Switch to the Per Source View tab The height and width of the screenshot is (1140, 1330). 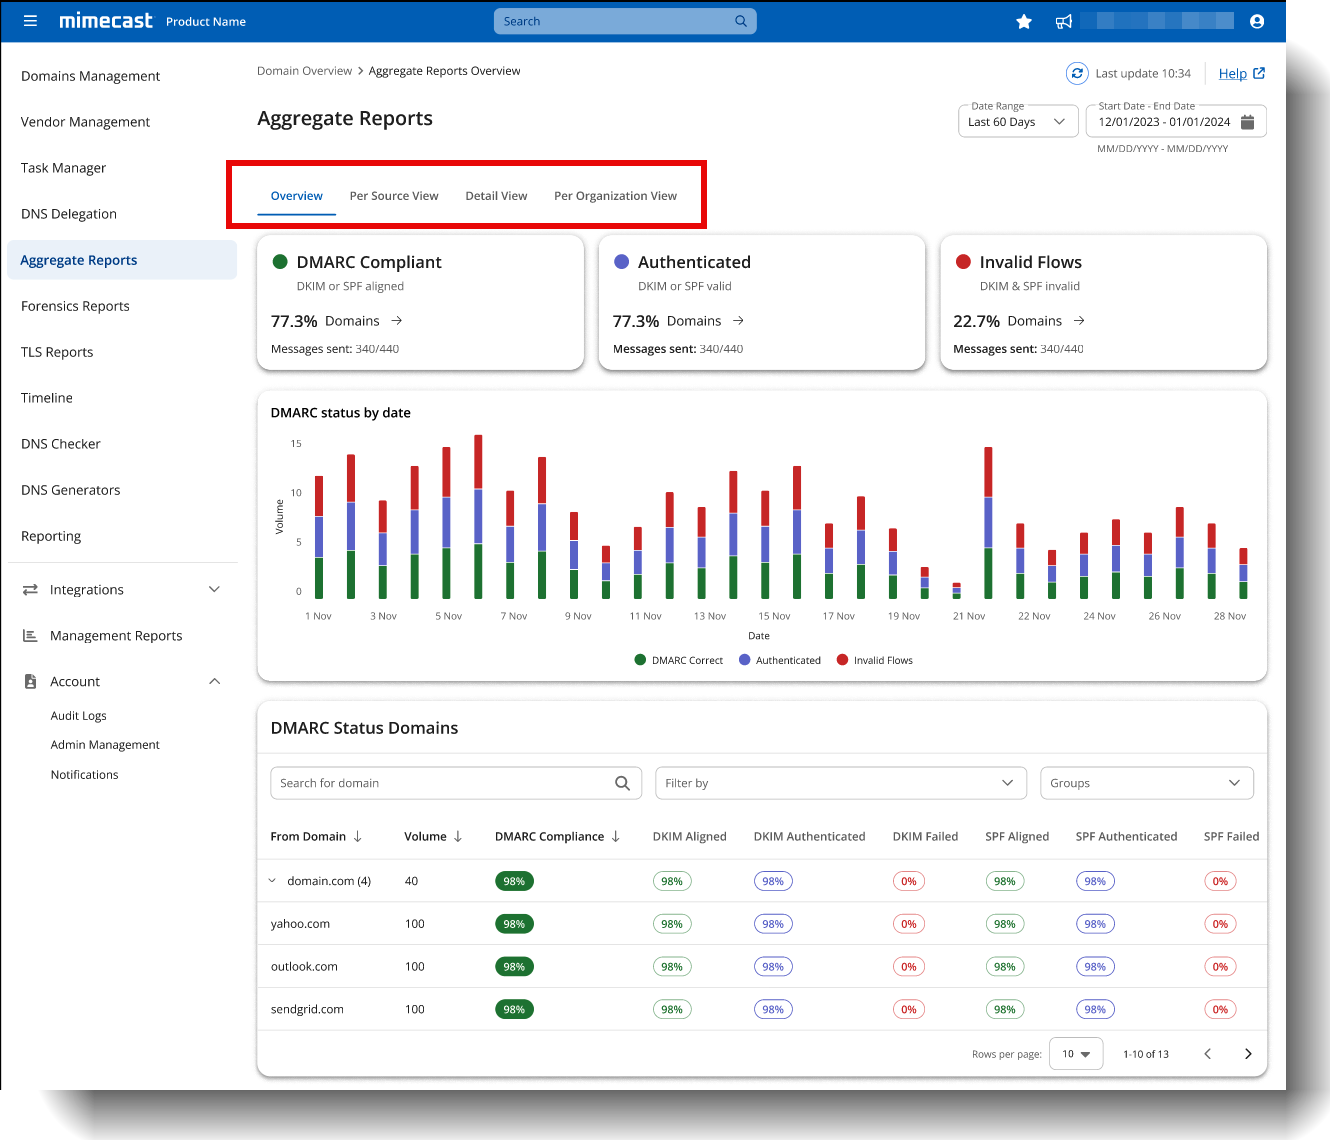pyautogui.click(x=394, y=195)
